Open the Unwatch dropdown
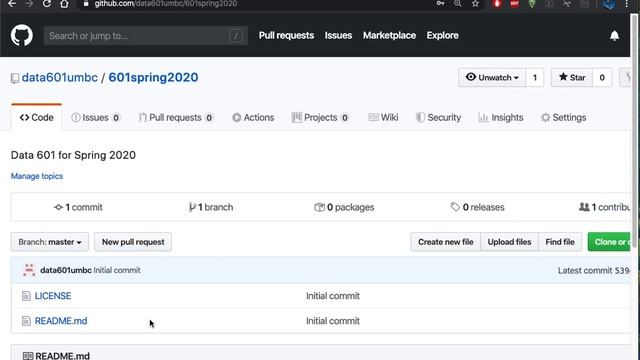Screen dimensions: 640x360 [x=492, y=77]
